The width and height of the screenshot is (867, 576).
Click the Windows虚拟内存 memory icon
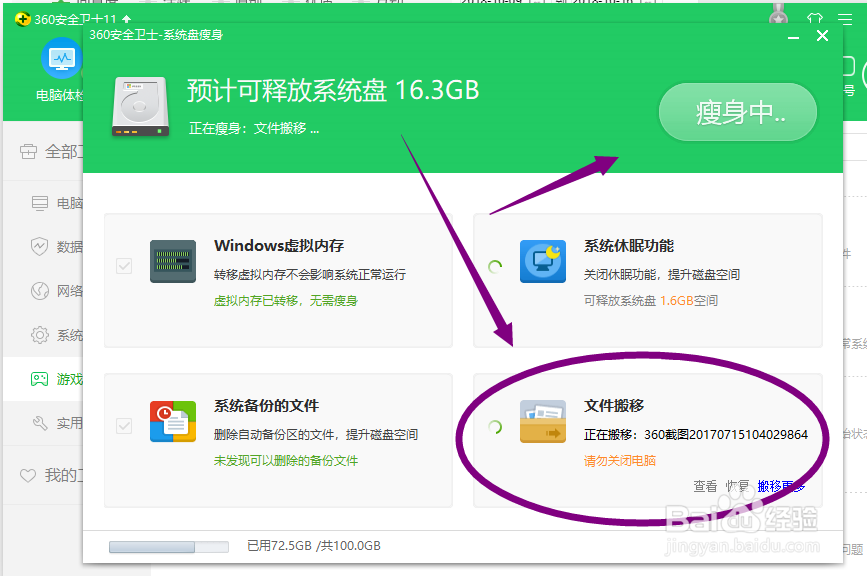tap(173, 261)
